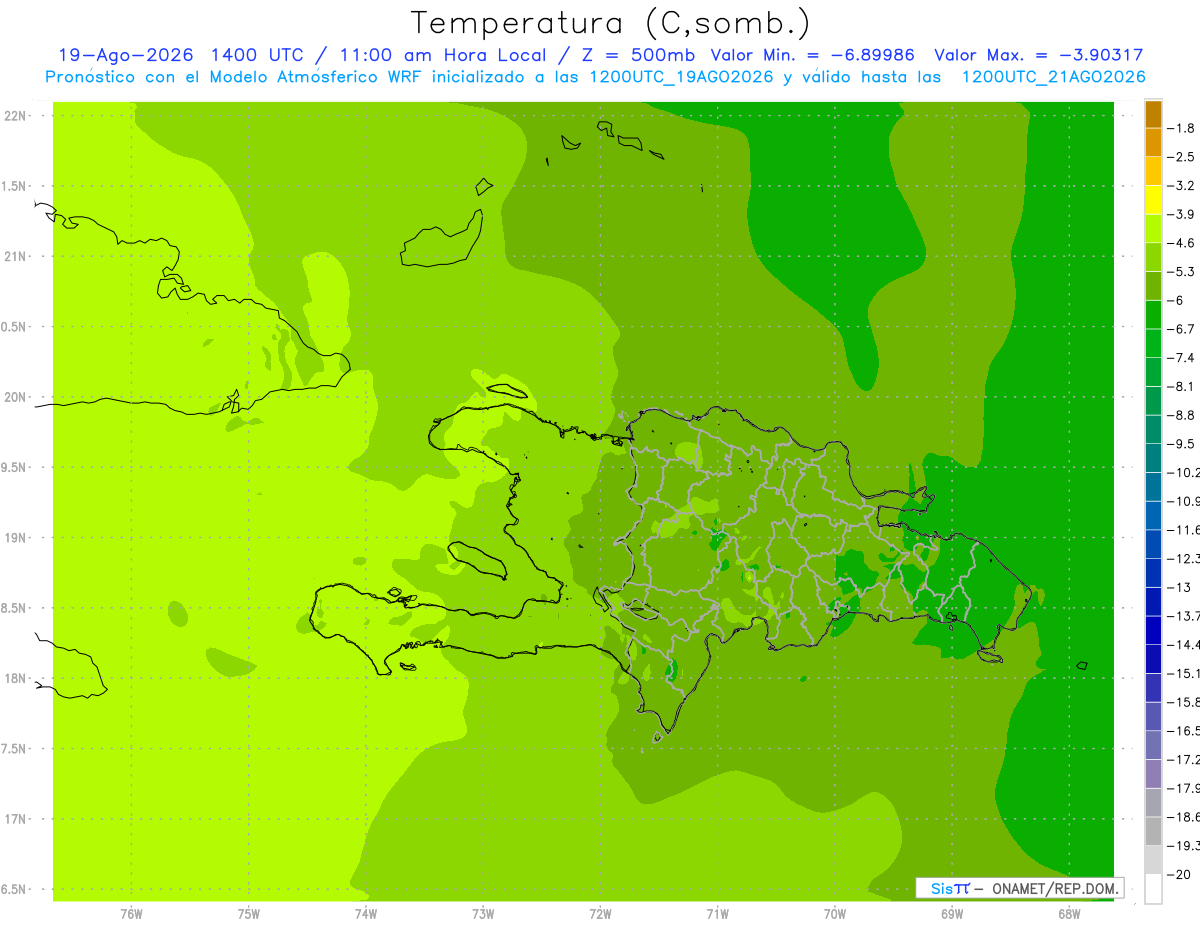Click the '-2.5' legend value
This screenshot has width=1200, height=927.
1182,157
